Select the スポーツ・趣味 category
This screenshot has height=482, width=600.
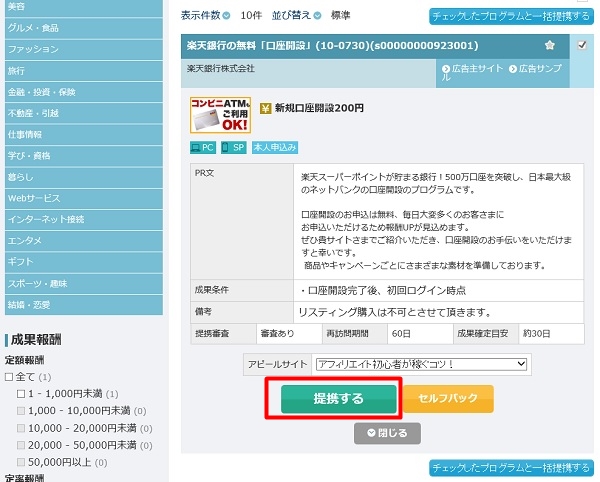coord(84,283)
